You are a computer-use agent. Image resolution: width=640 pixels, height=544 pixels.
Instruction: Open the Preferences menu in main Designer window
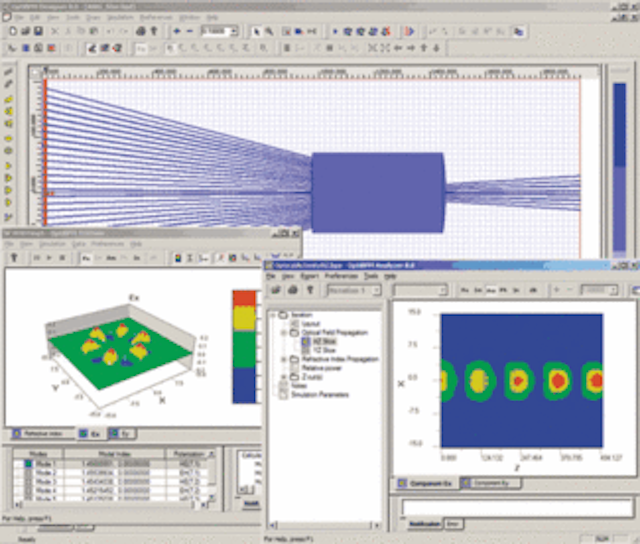point(156,18)
